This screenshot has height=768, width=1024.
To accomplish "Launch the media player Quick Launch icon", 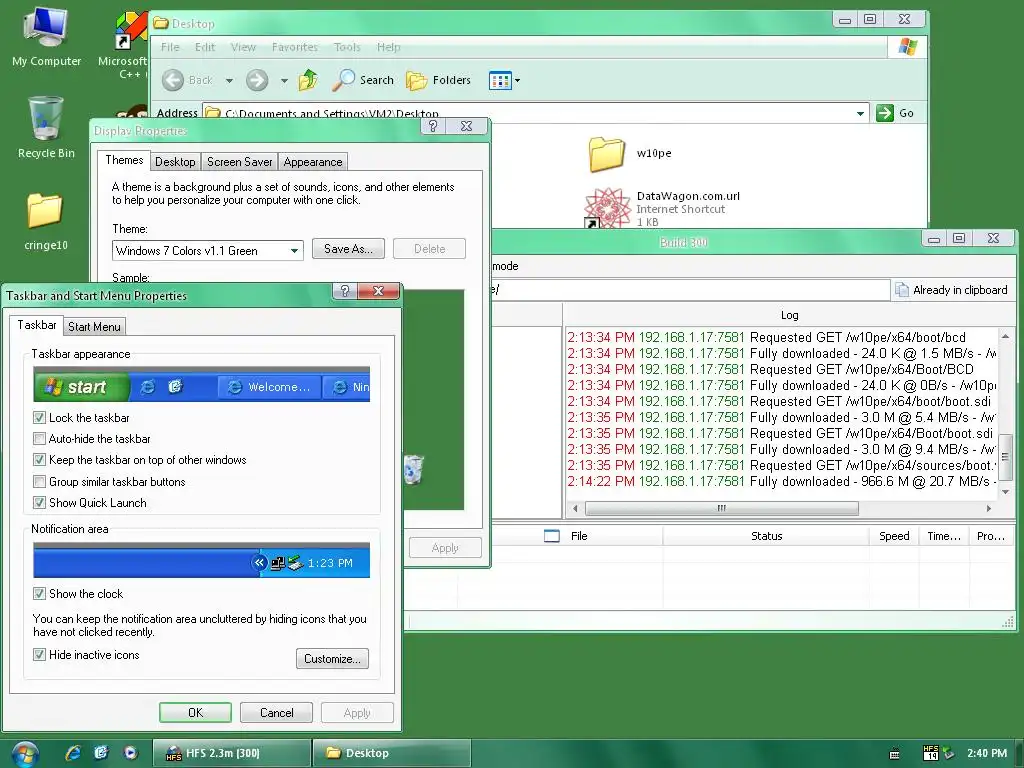I will pos(131,752).
